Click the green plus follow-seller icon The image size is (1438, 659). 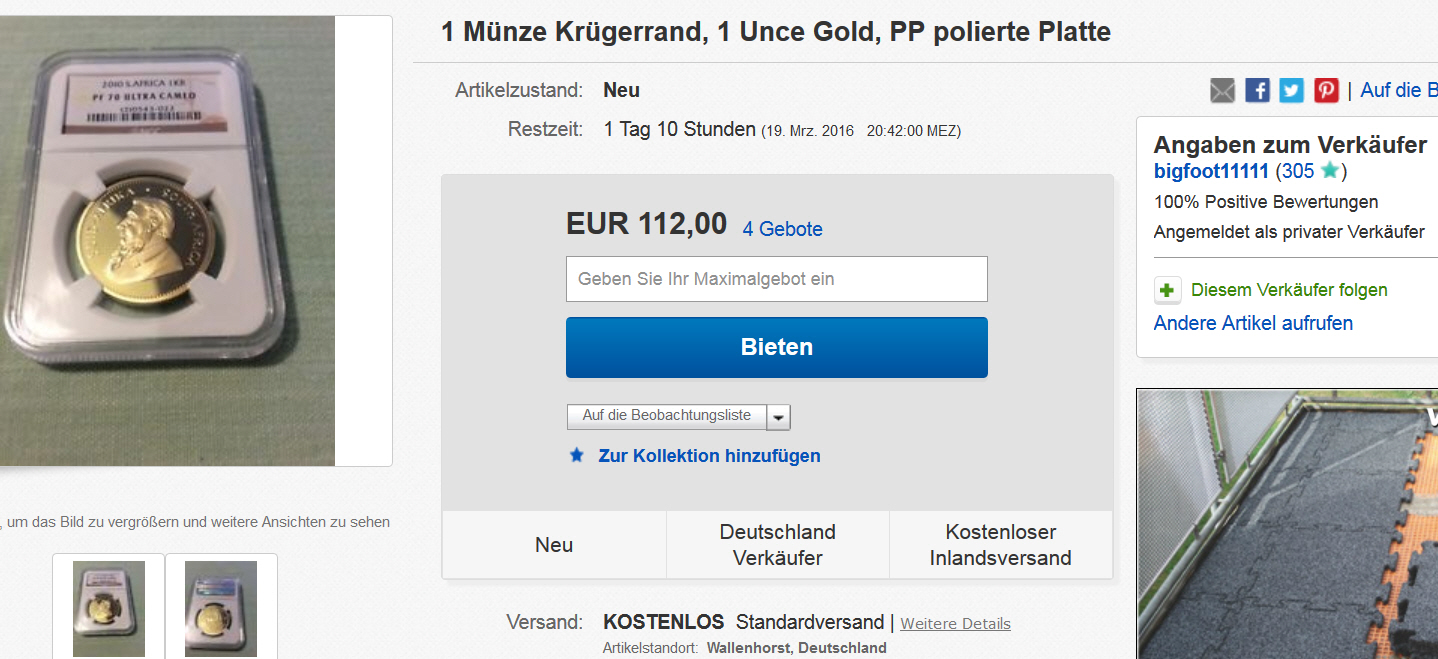[x=1167, y=291]
